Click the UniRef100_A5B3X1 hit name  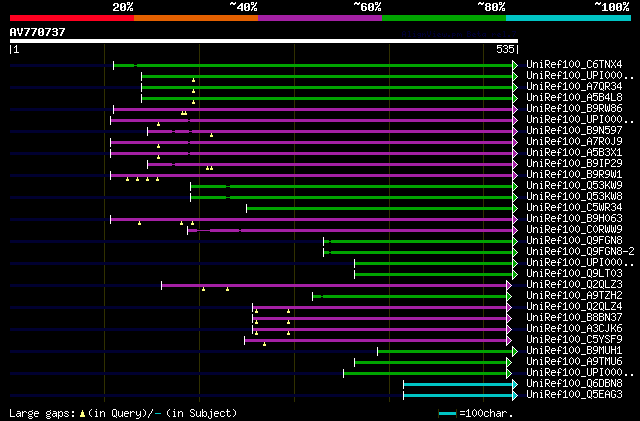pyautogui.click(x=574, y=153)
